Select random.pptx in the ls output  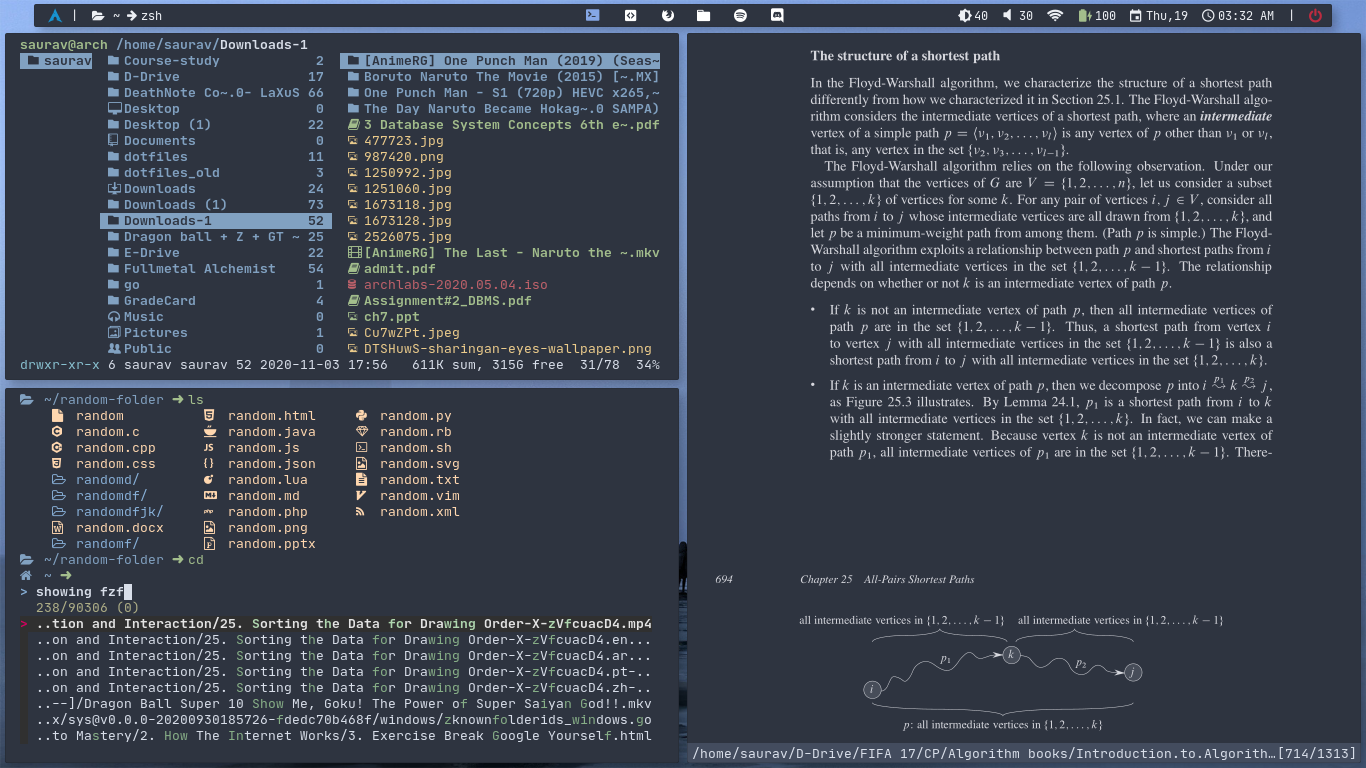[272, 544]
